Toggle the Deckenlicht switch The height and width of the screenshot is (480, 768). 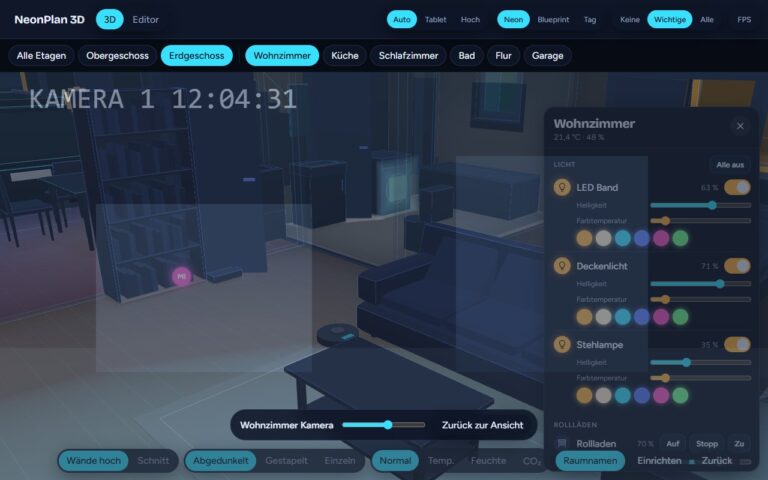point(737,265)
